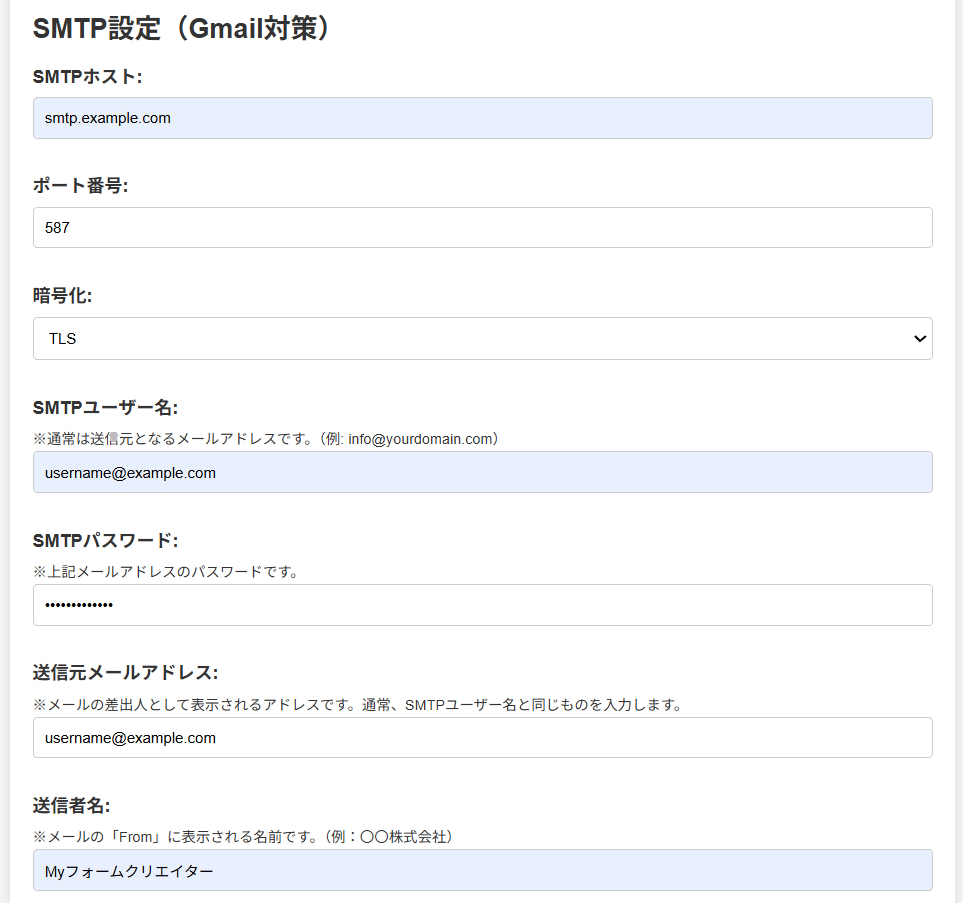This screenshot has height=903, width=963.
Task: Focus the 送信元メールアドレス input field
Action: click(482, 738)
